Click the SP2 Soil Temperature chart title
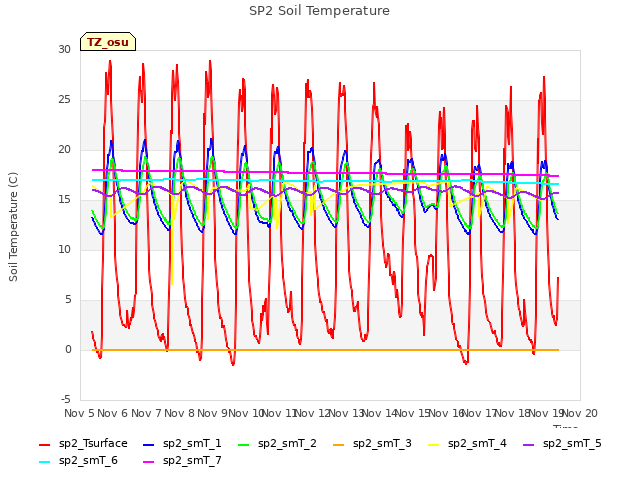The height and width of the screenshot is (480, 640). click(x=319, y=11)
